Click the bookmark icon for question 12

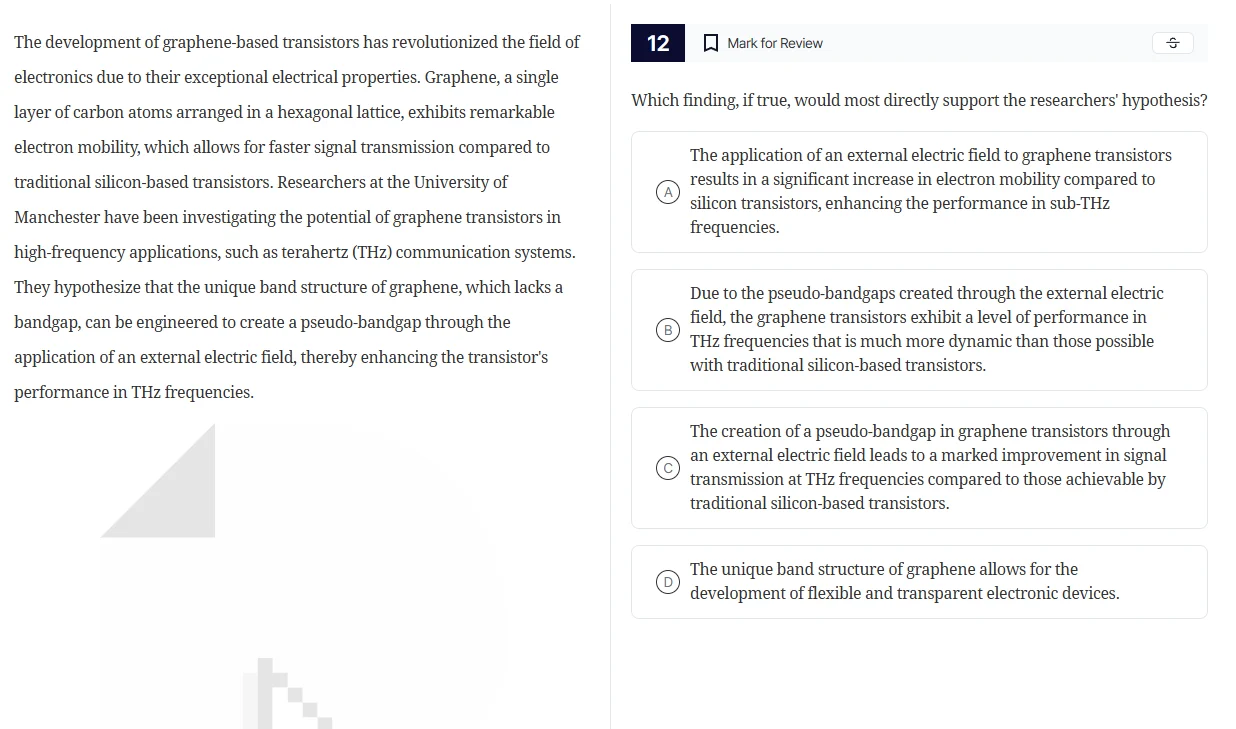(711, 43)
